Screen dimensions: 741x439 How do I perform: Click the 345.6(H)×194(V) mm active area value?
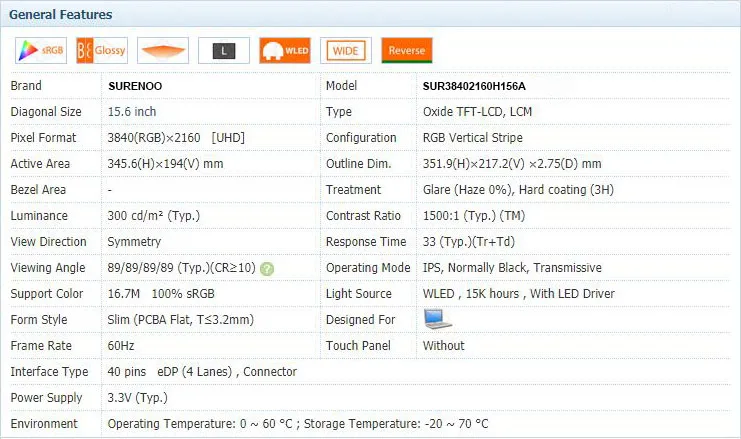click(165, 164)
